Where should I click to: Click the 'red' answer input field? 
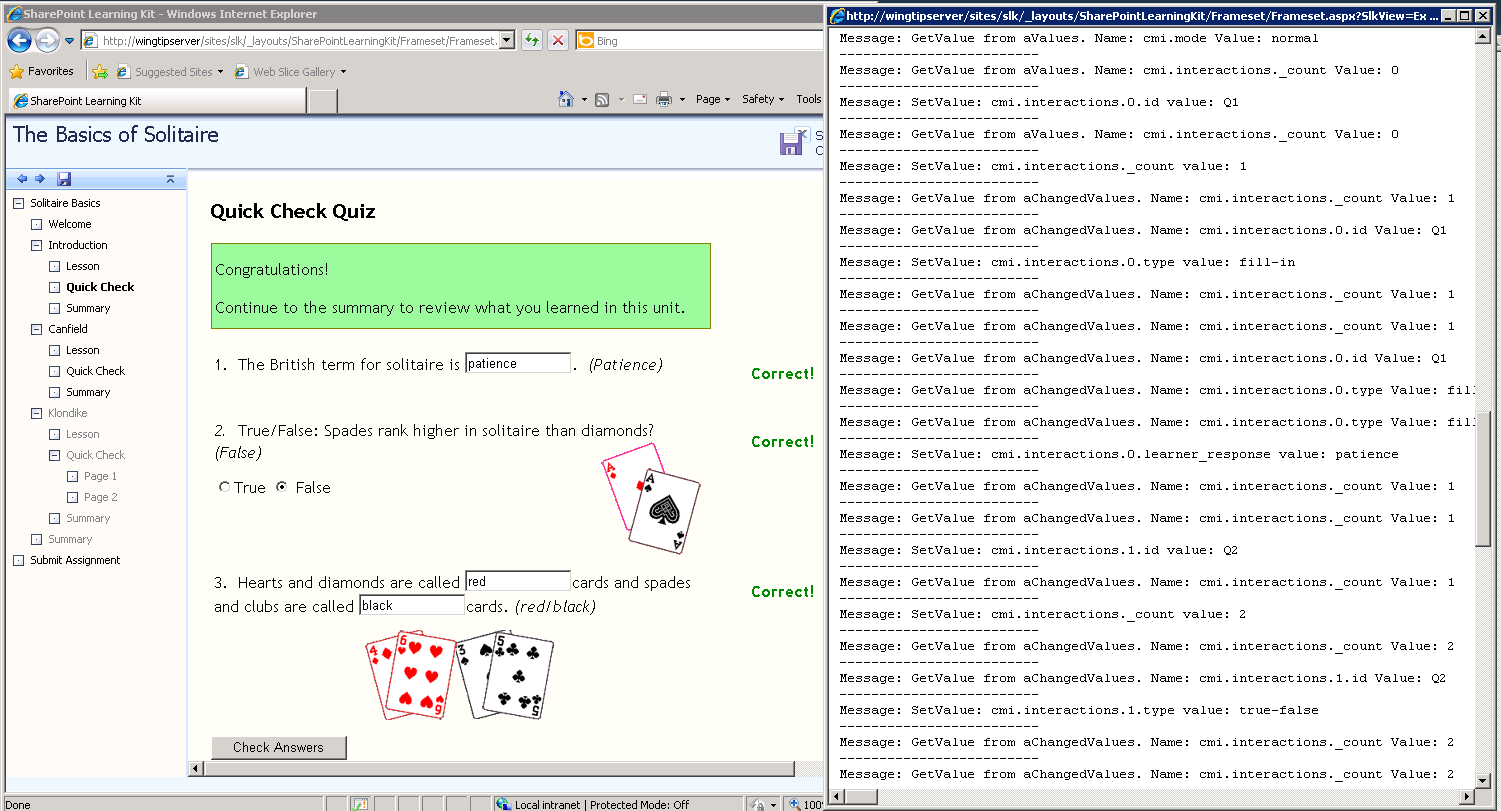point(518,582)
